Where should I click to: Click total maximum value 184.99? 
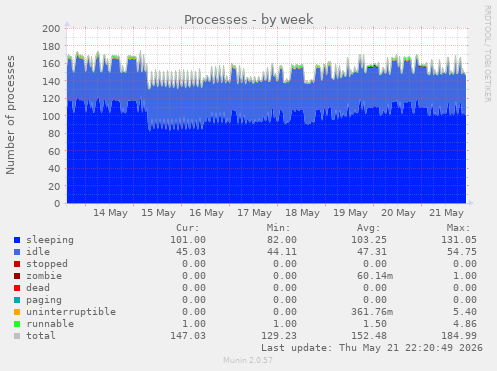(x=459, y=336)
